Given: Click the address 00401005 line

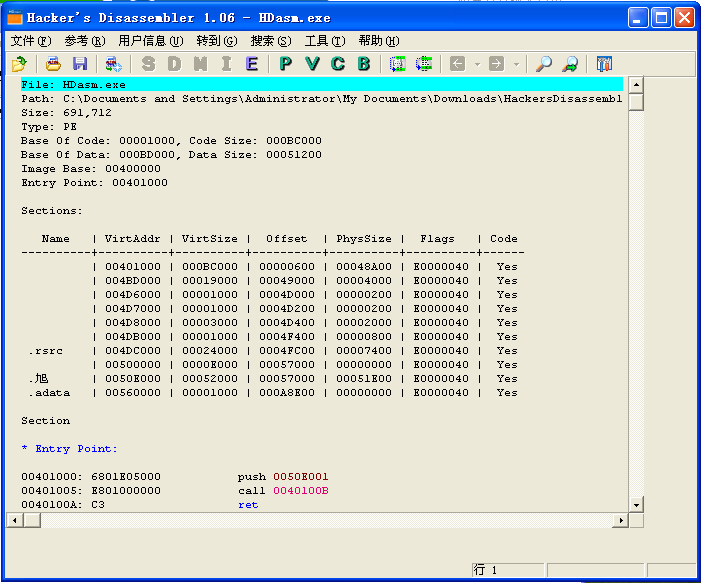Looking at the screenshot, I should tap(174, 490).
